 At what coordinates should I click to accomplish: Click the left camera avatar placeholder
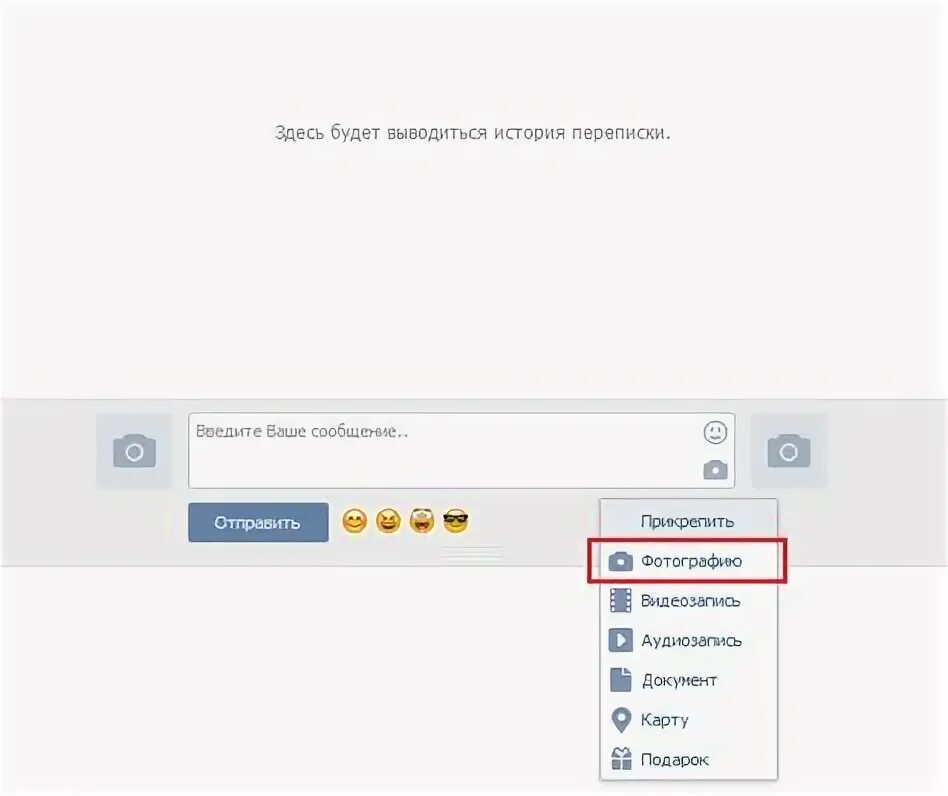tap(134, 451)
